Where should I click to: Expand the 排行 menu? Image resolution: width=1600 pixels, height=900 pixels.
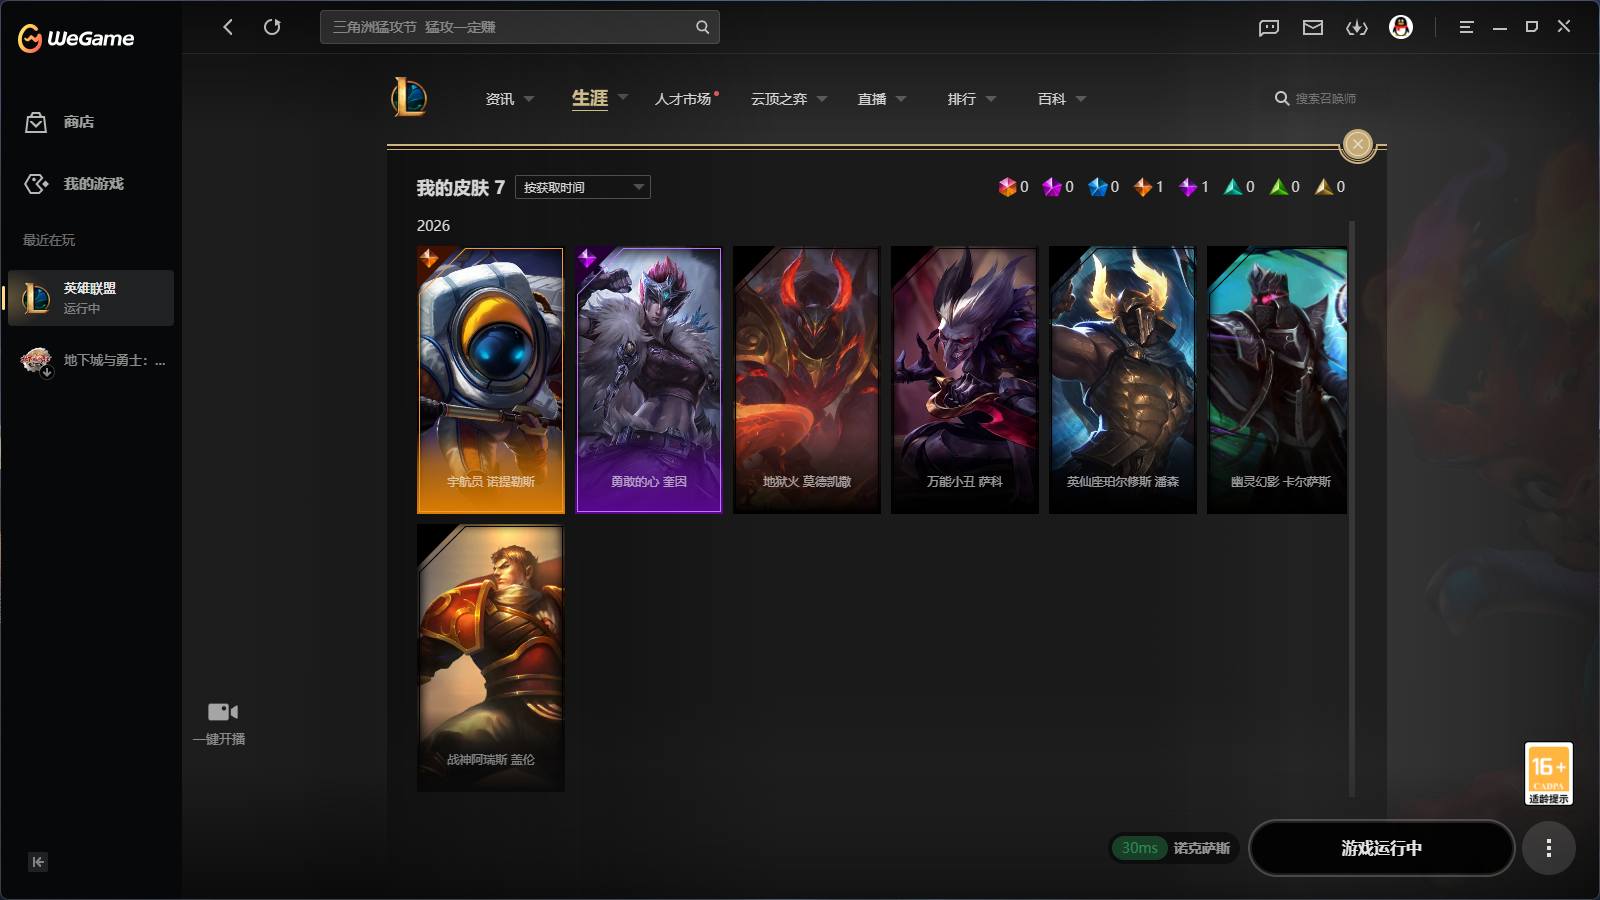(972, 99)
